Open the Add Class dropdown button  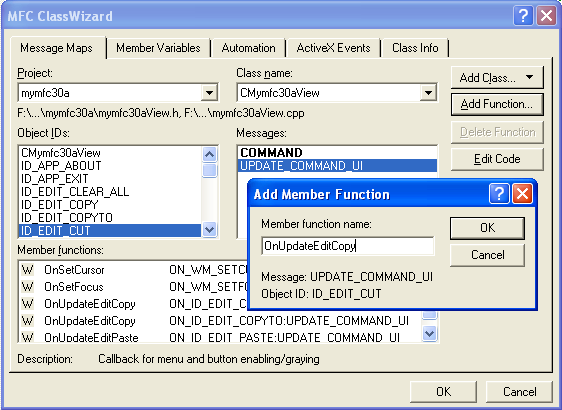click(497, 77)
